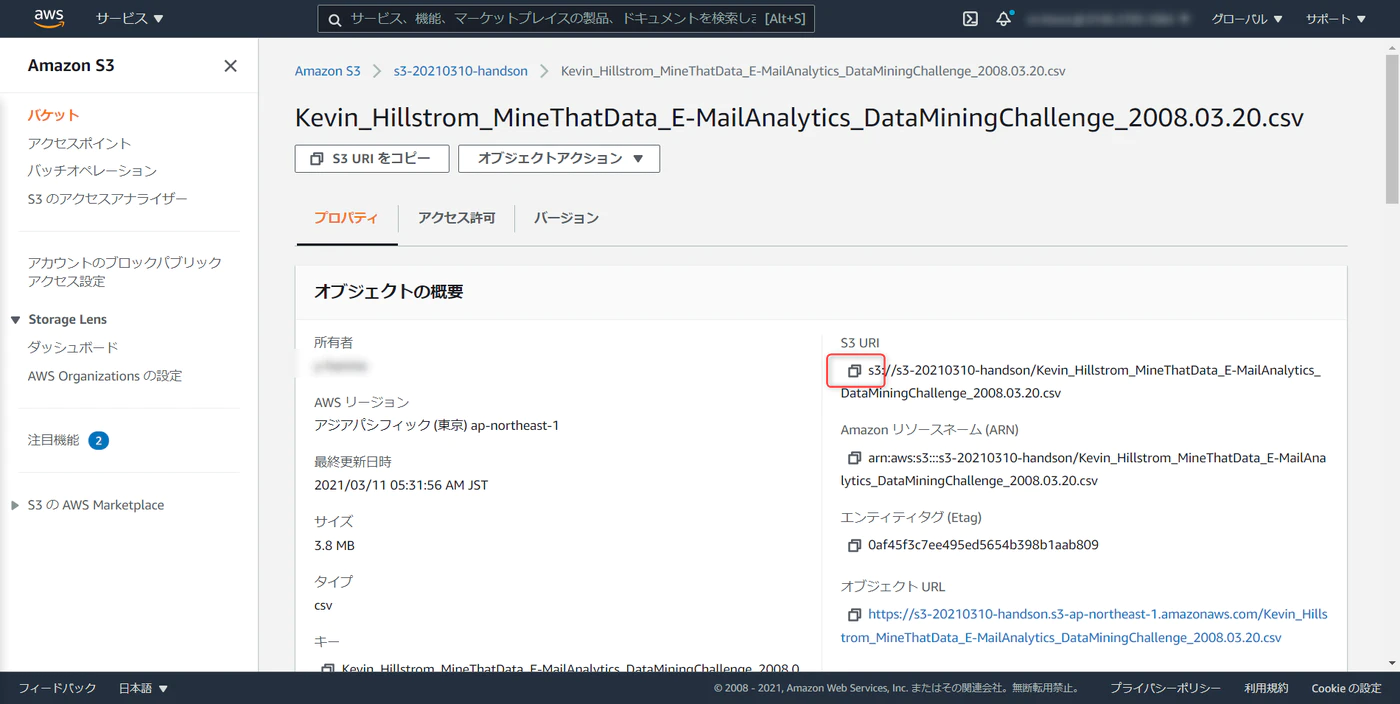The height and width of the screenshot is (704, 1400).
Task: Open プライバシーポリシー in the footer
Action: pos(1165,688)
